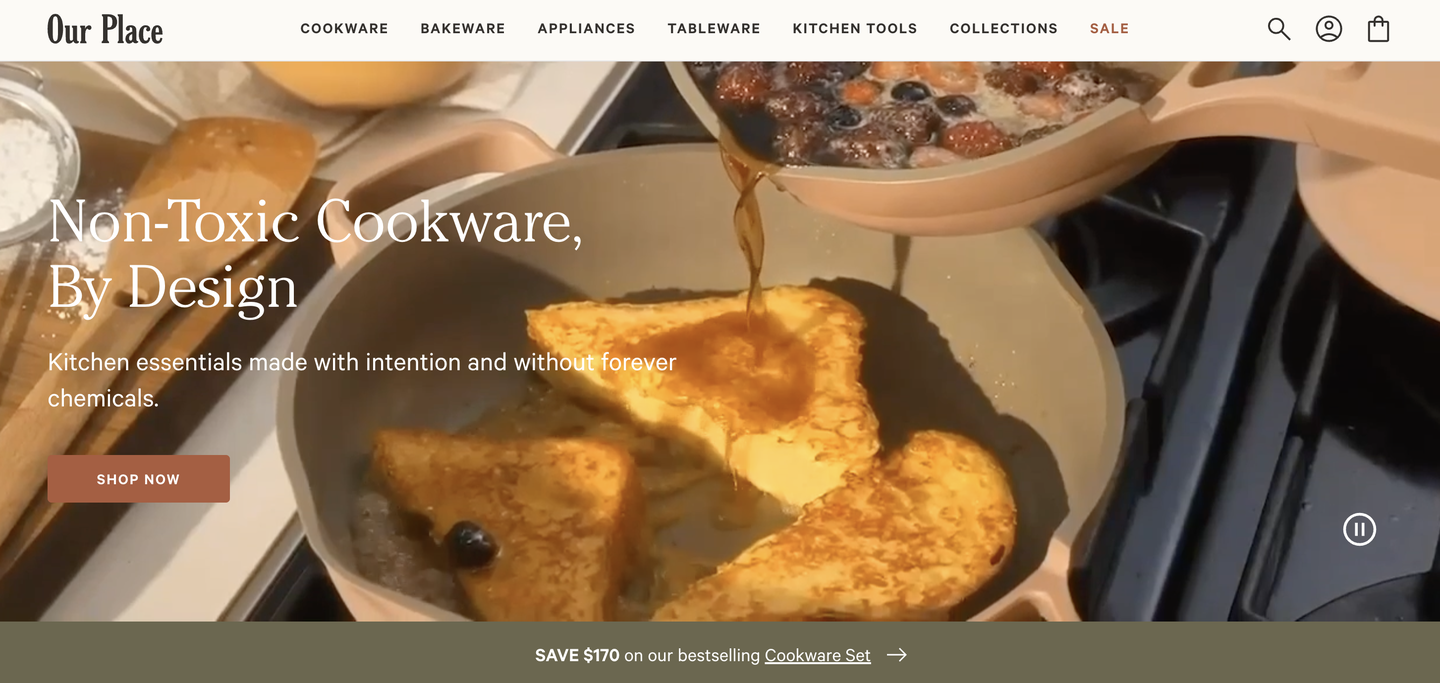Pause the hero background video
1440x683 pixels.
point(1359,529)
